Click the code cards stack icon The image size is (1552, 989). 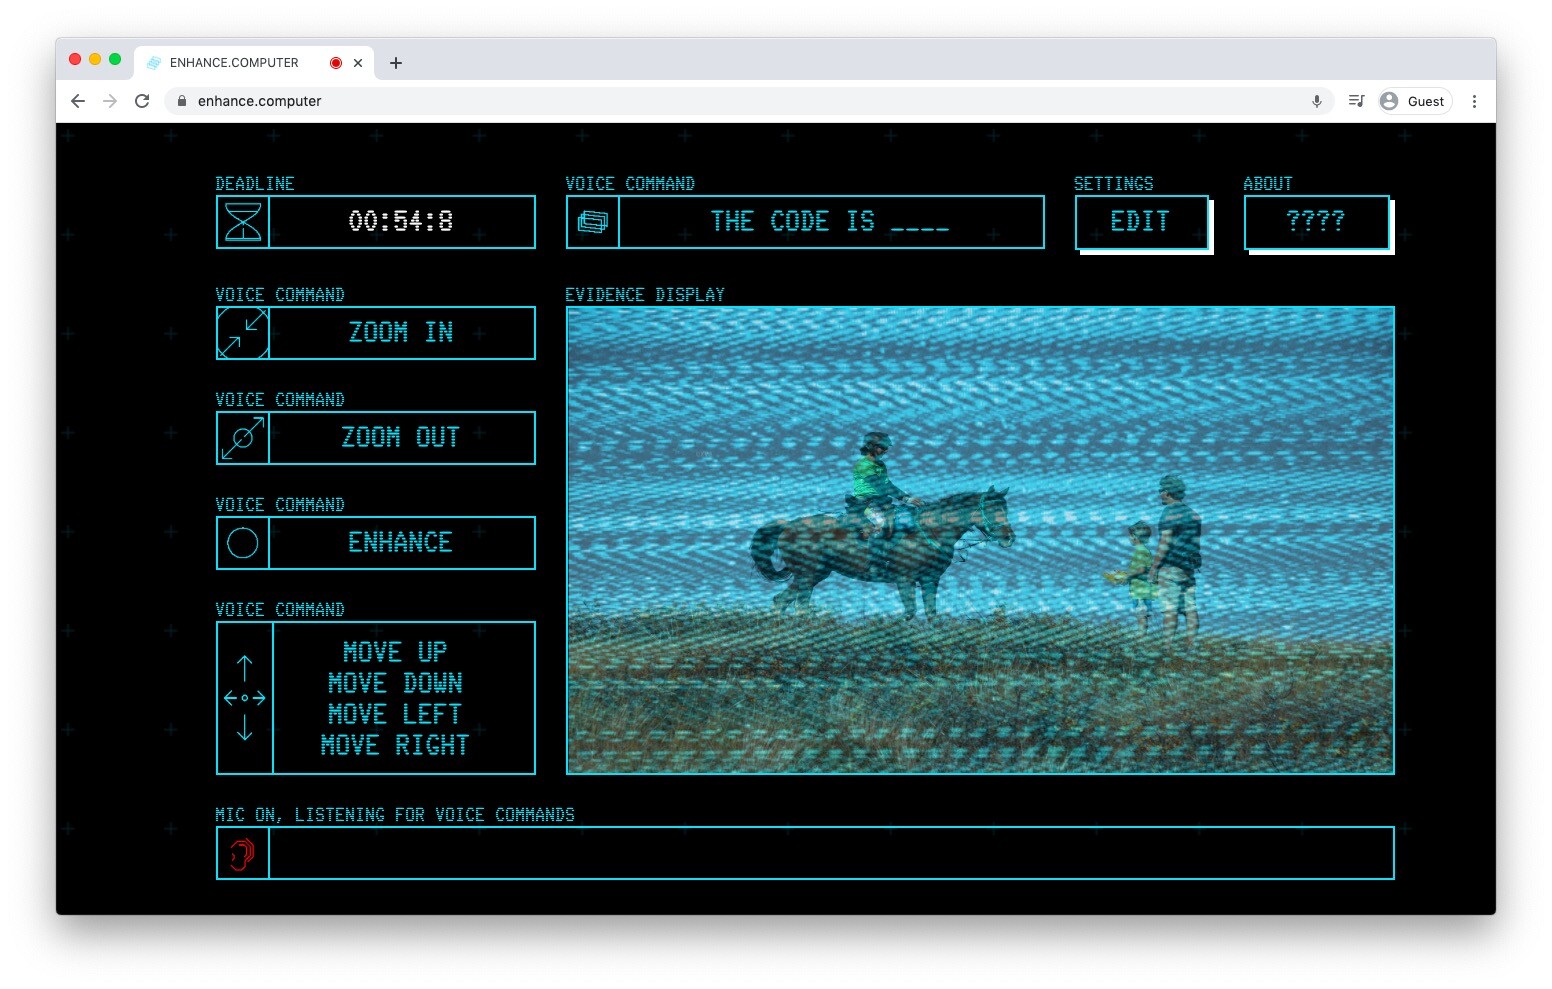[x=593, y=222]
